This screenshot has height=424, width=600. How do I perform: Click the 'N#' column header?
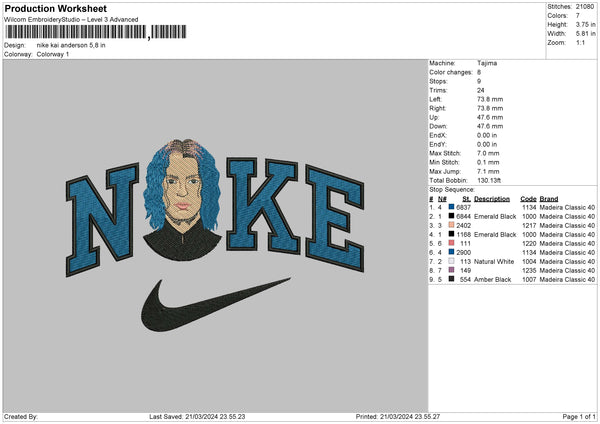click(442, 199)
